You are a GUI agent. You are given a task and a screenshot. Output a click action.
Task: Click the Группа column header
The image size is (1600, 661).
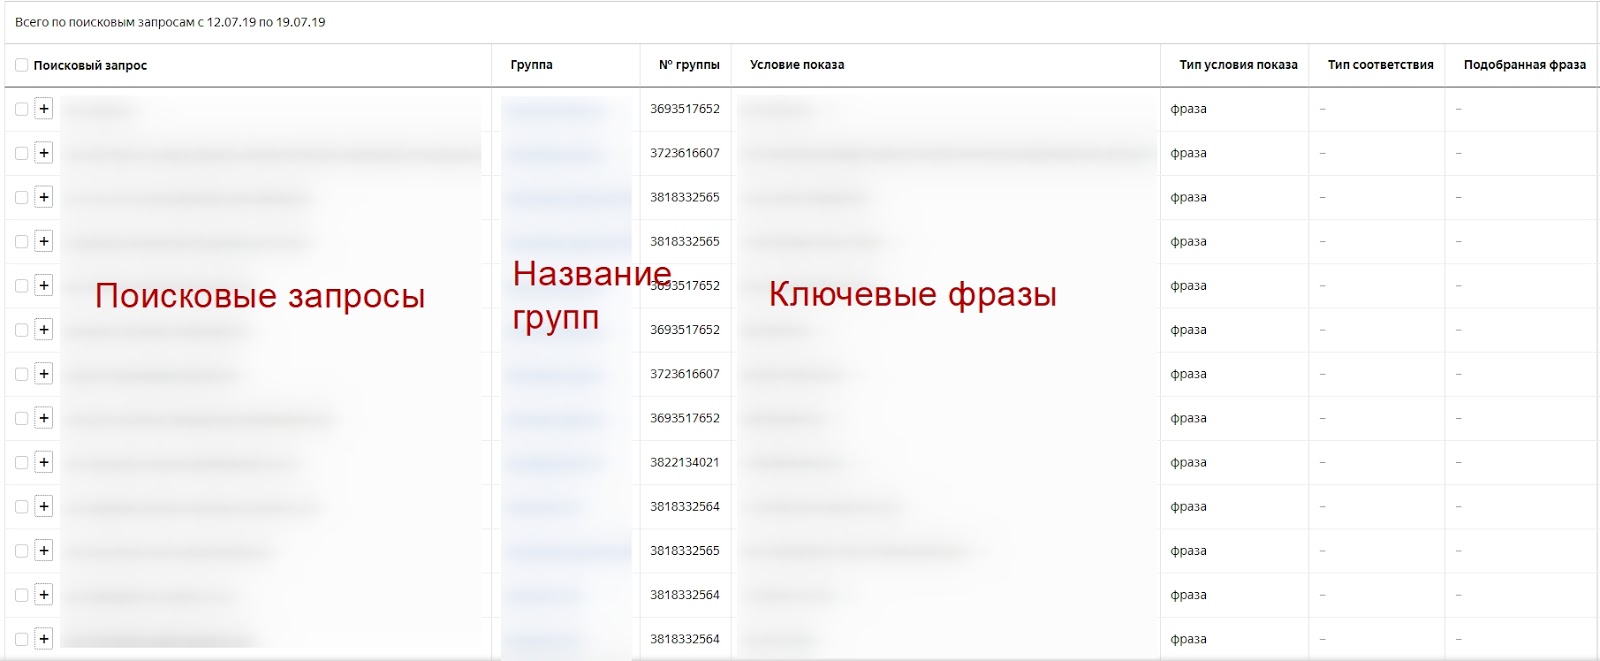531,65
